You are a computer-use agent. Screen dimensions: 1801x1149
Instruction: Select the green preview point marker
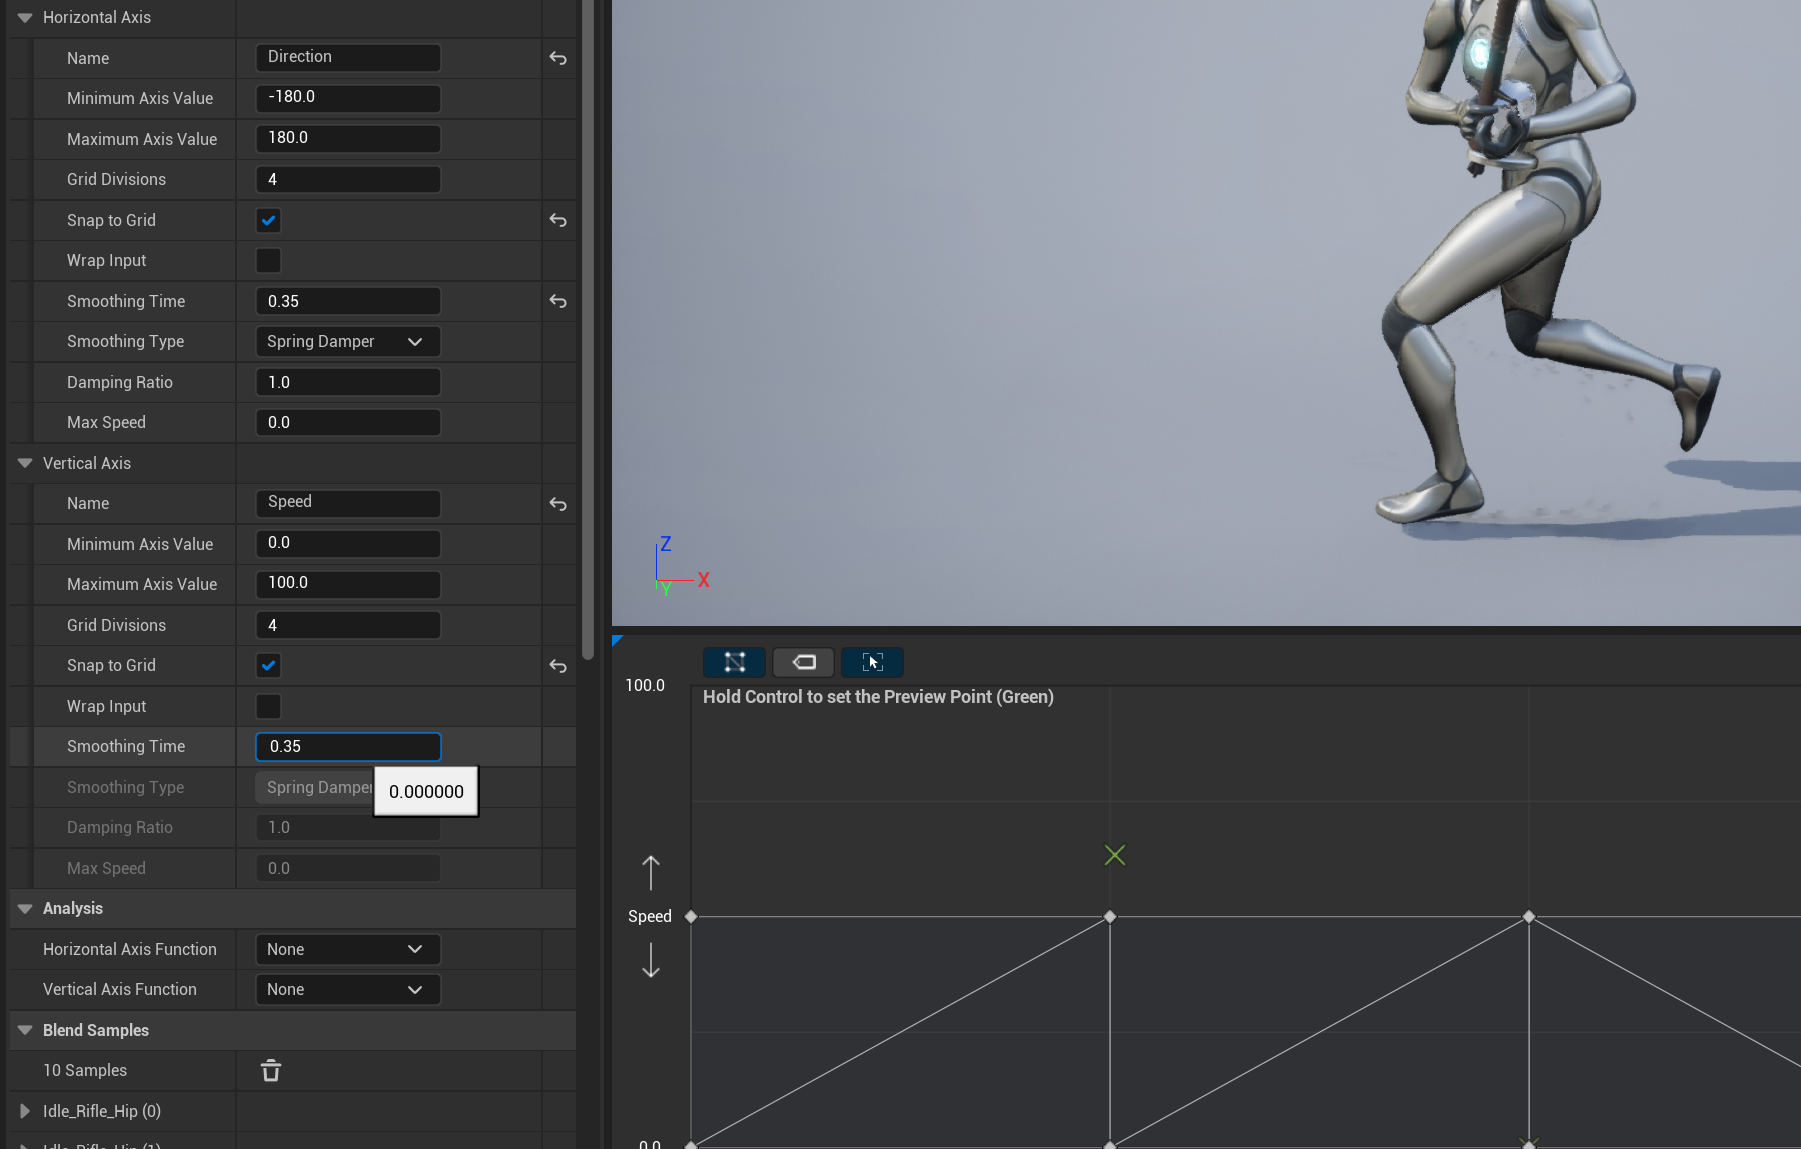[1114, 855]
